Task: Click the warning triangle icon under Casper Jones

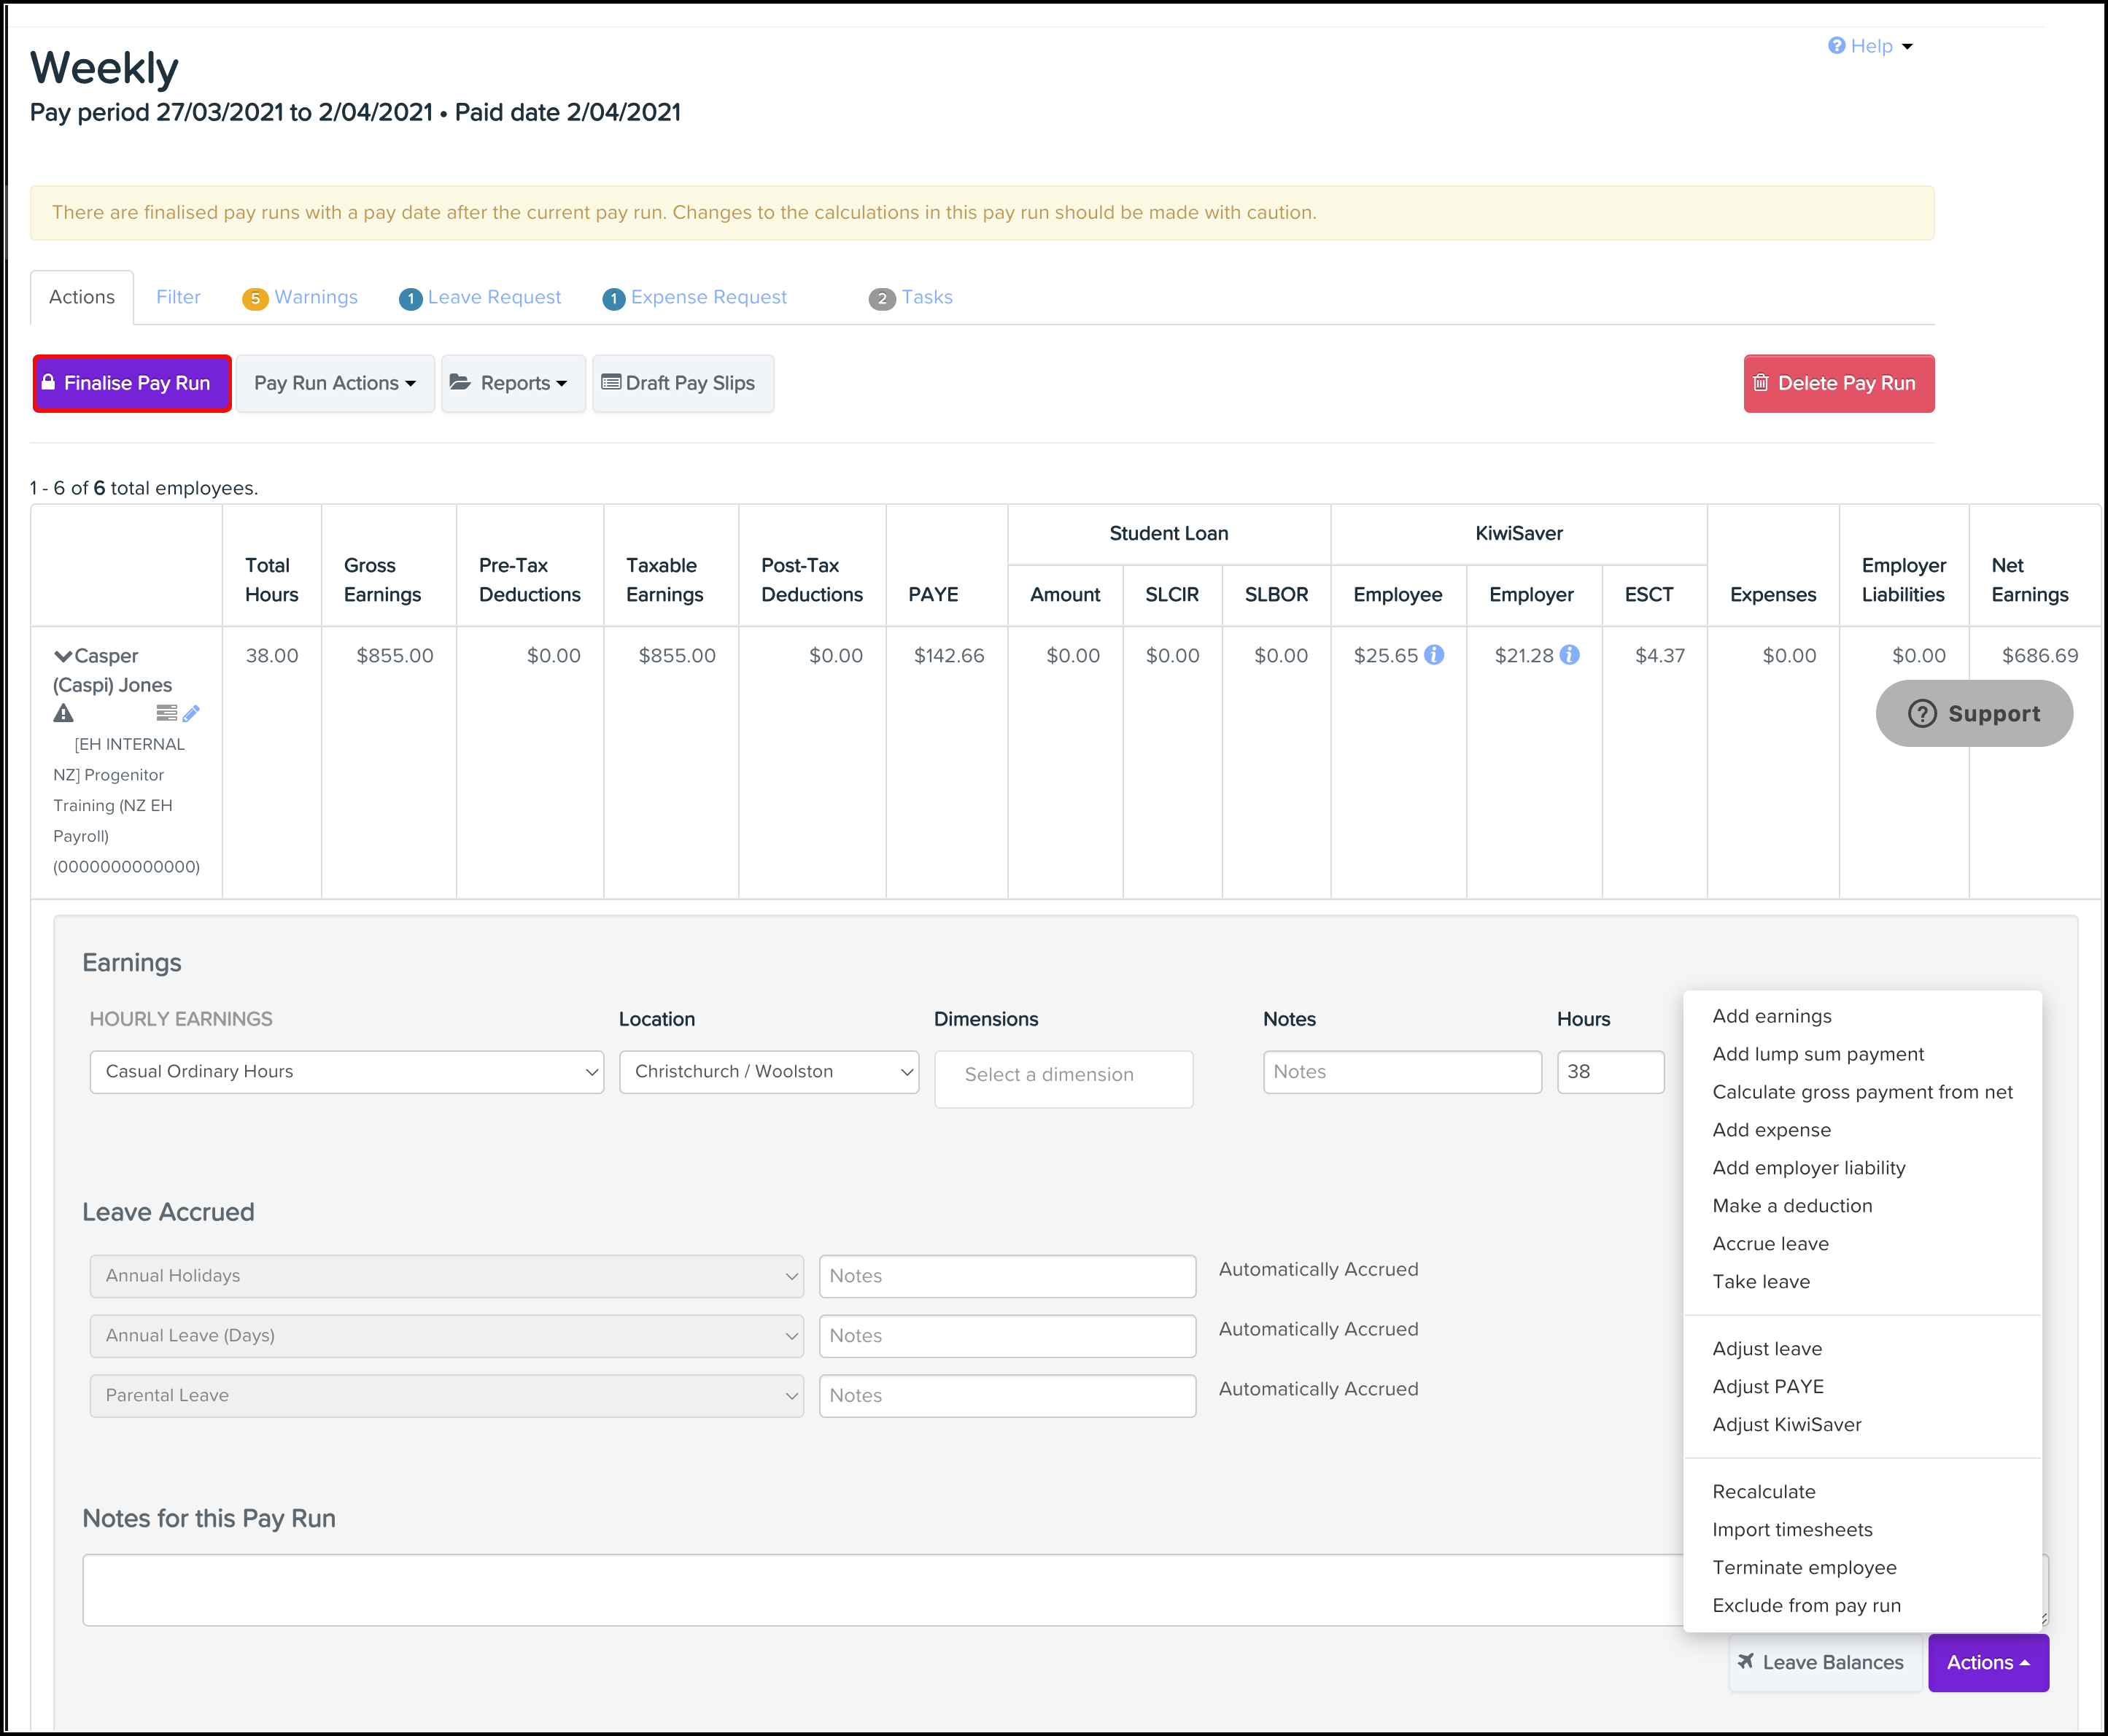Action: coord(63,714)
